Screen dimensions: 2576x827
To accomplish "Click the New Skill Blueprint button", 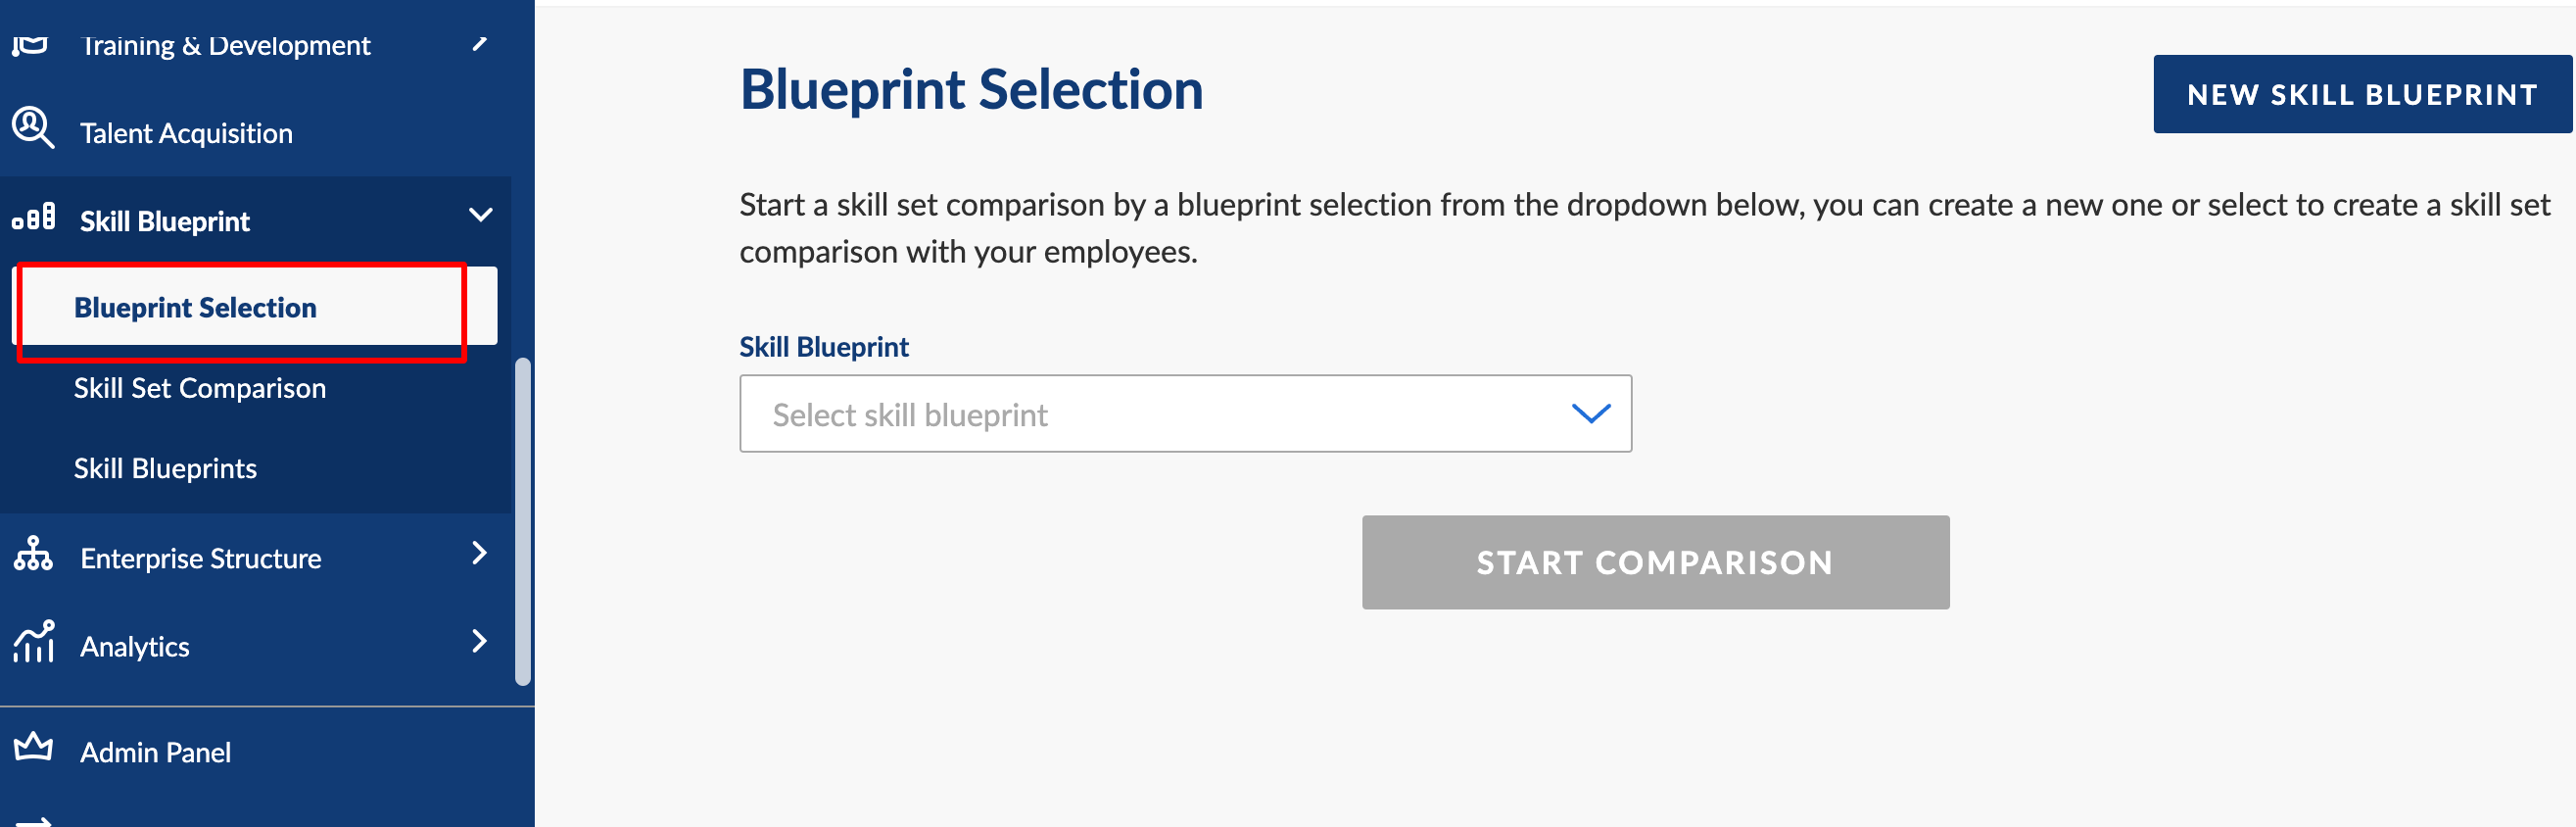I will coord(2361,94).
